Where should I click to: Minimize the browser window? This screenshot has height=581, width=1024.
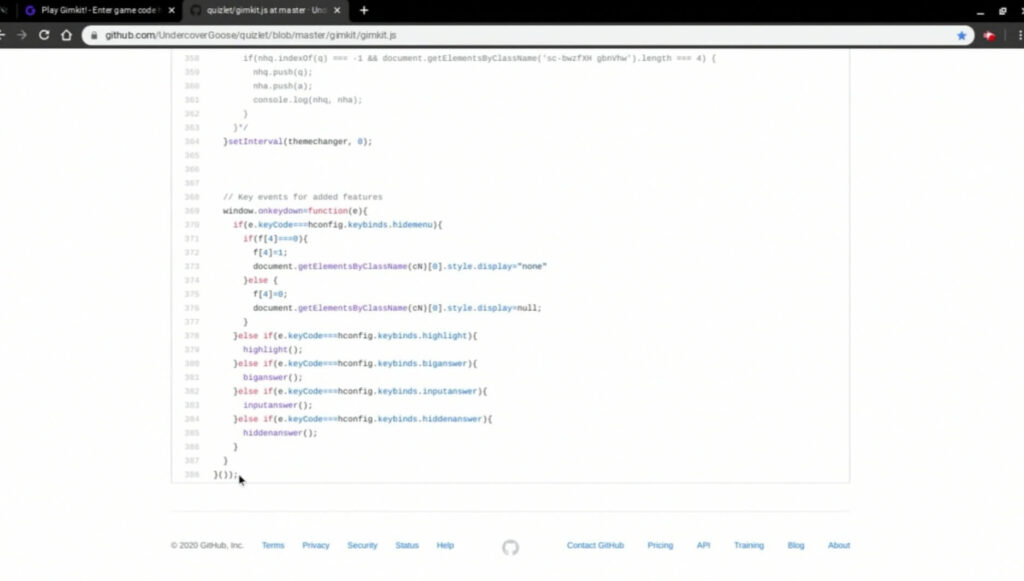[x=980, y=11]
